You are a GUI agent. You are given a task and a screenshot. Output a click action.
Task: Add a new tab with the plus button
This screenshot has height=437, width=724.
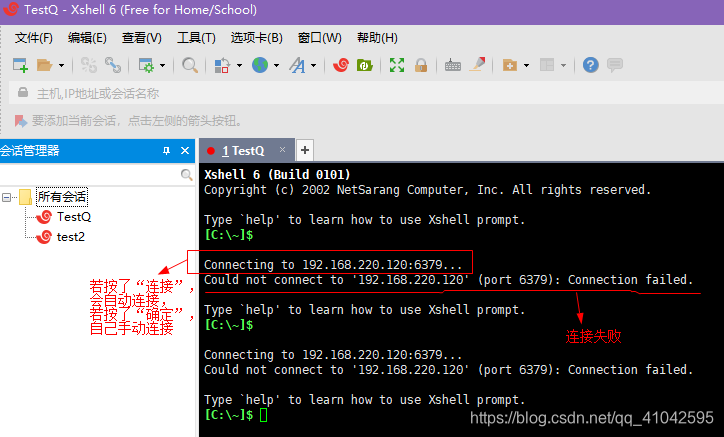click(305, 150)
